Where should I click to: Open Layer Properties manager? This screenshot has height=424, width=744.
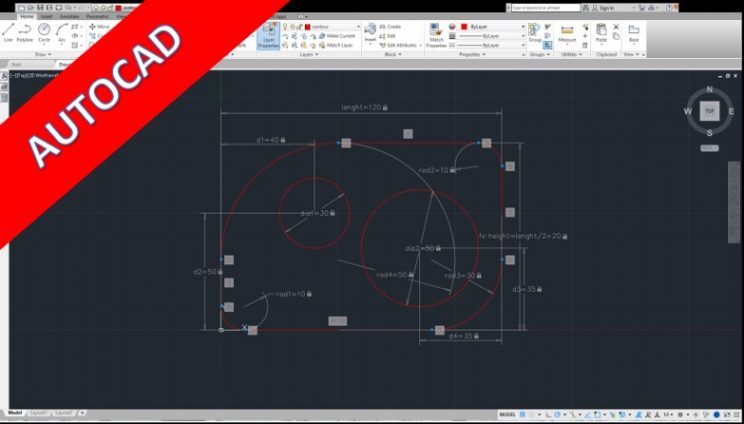pos(268,35)
